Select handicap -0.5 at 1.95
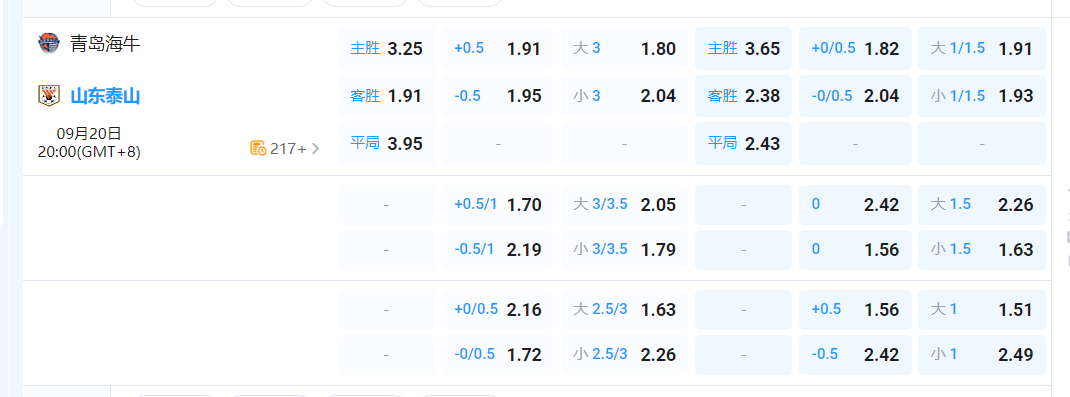 (497, 96)
